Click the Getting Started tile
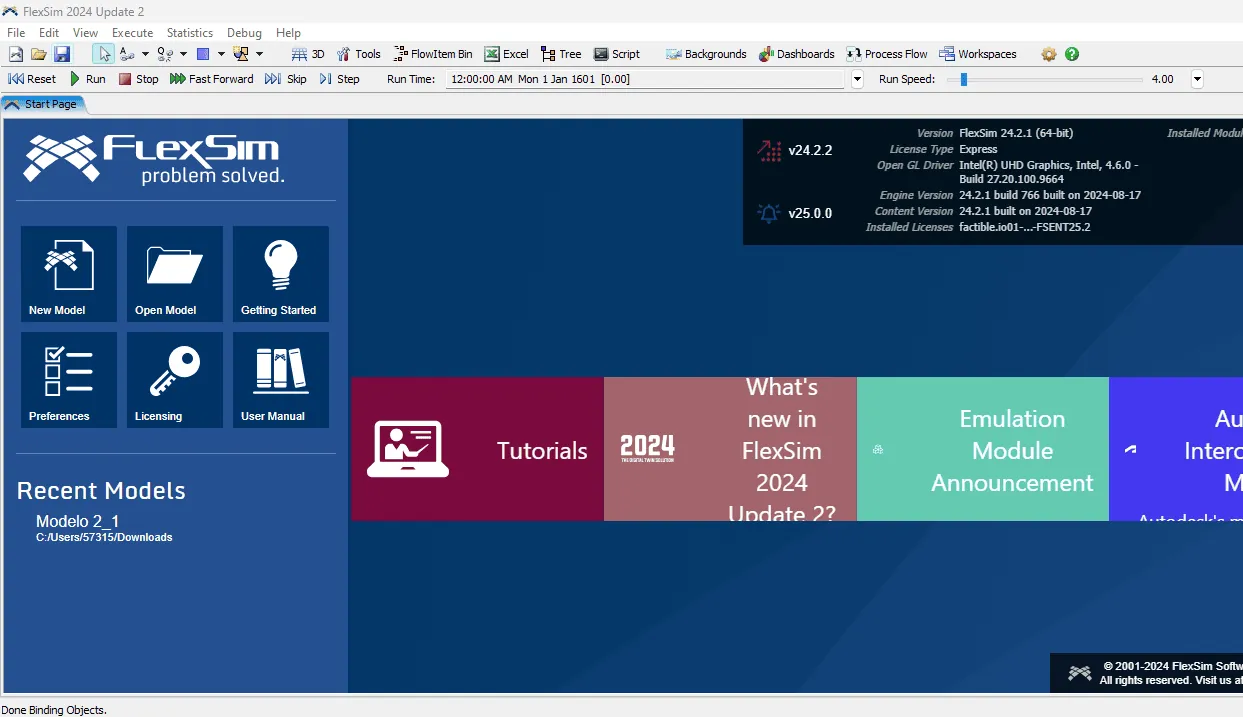Screen dimensions: 1243x717 [281, 274]
